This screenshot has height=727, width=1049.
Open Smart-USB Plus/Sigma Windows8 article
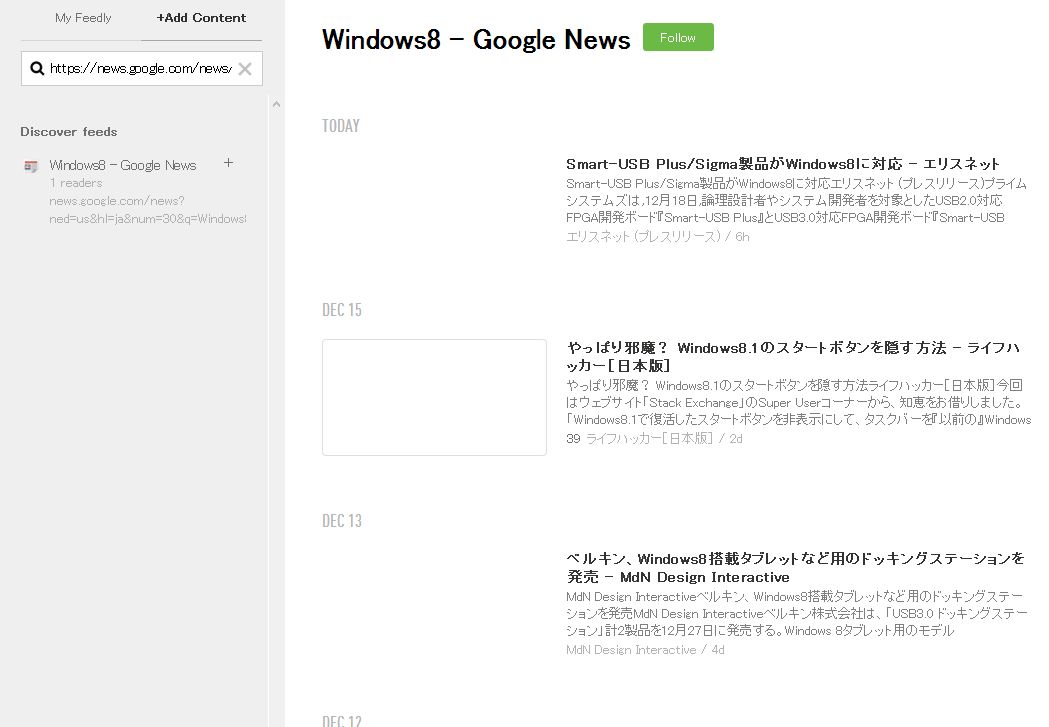782,164
